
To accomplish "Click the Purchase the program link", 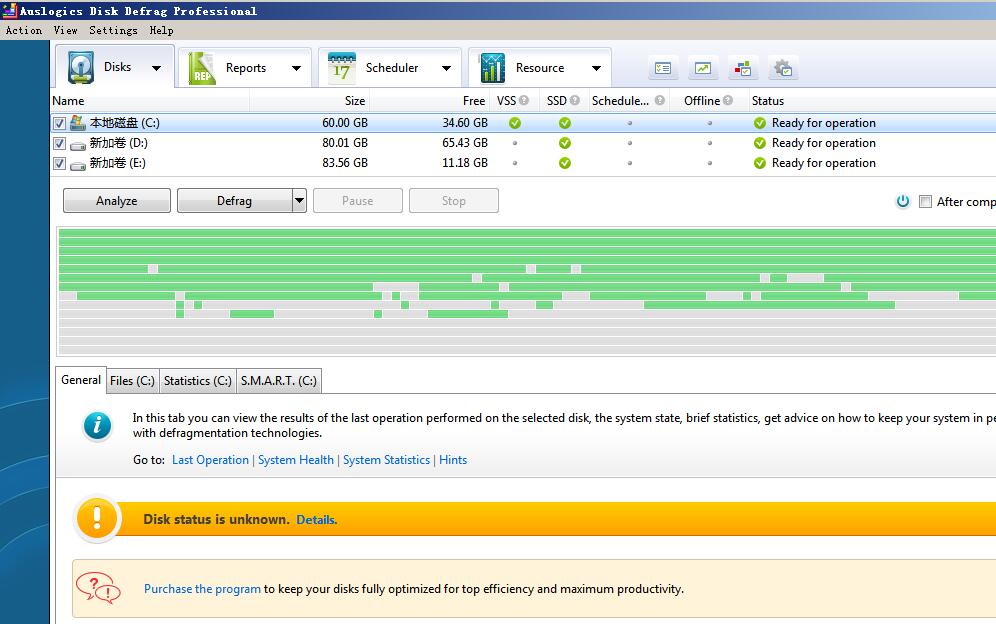I will click(202, 589).
